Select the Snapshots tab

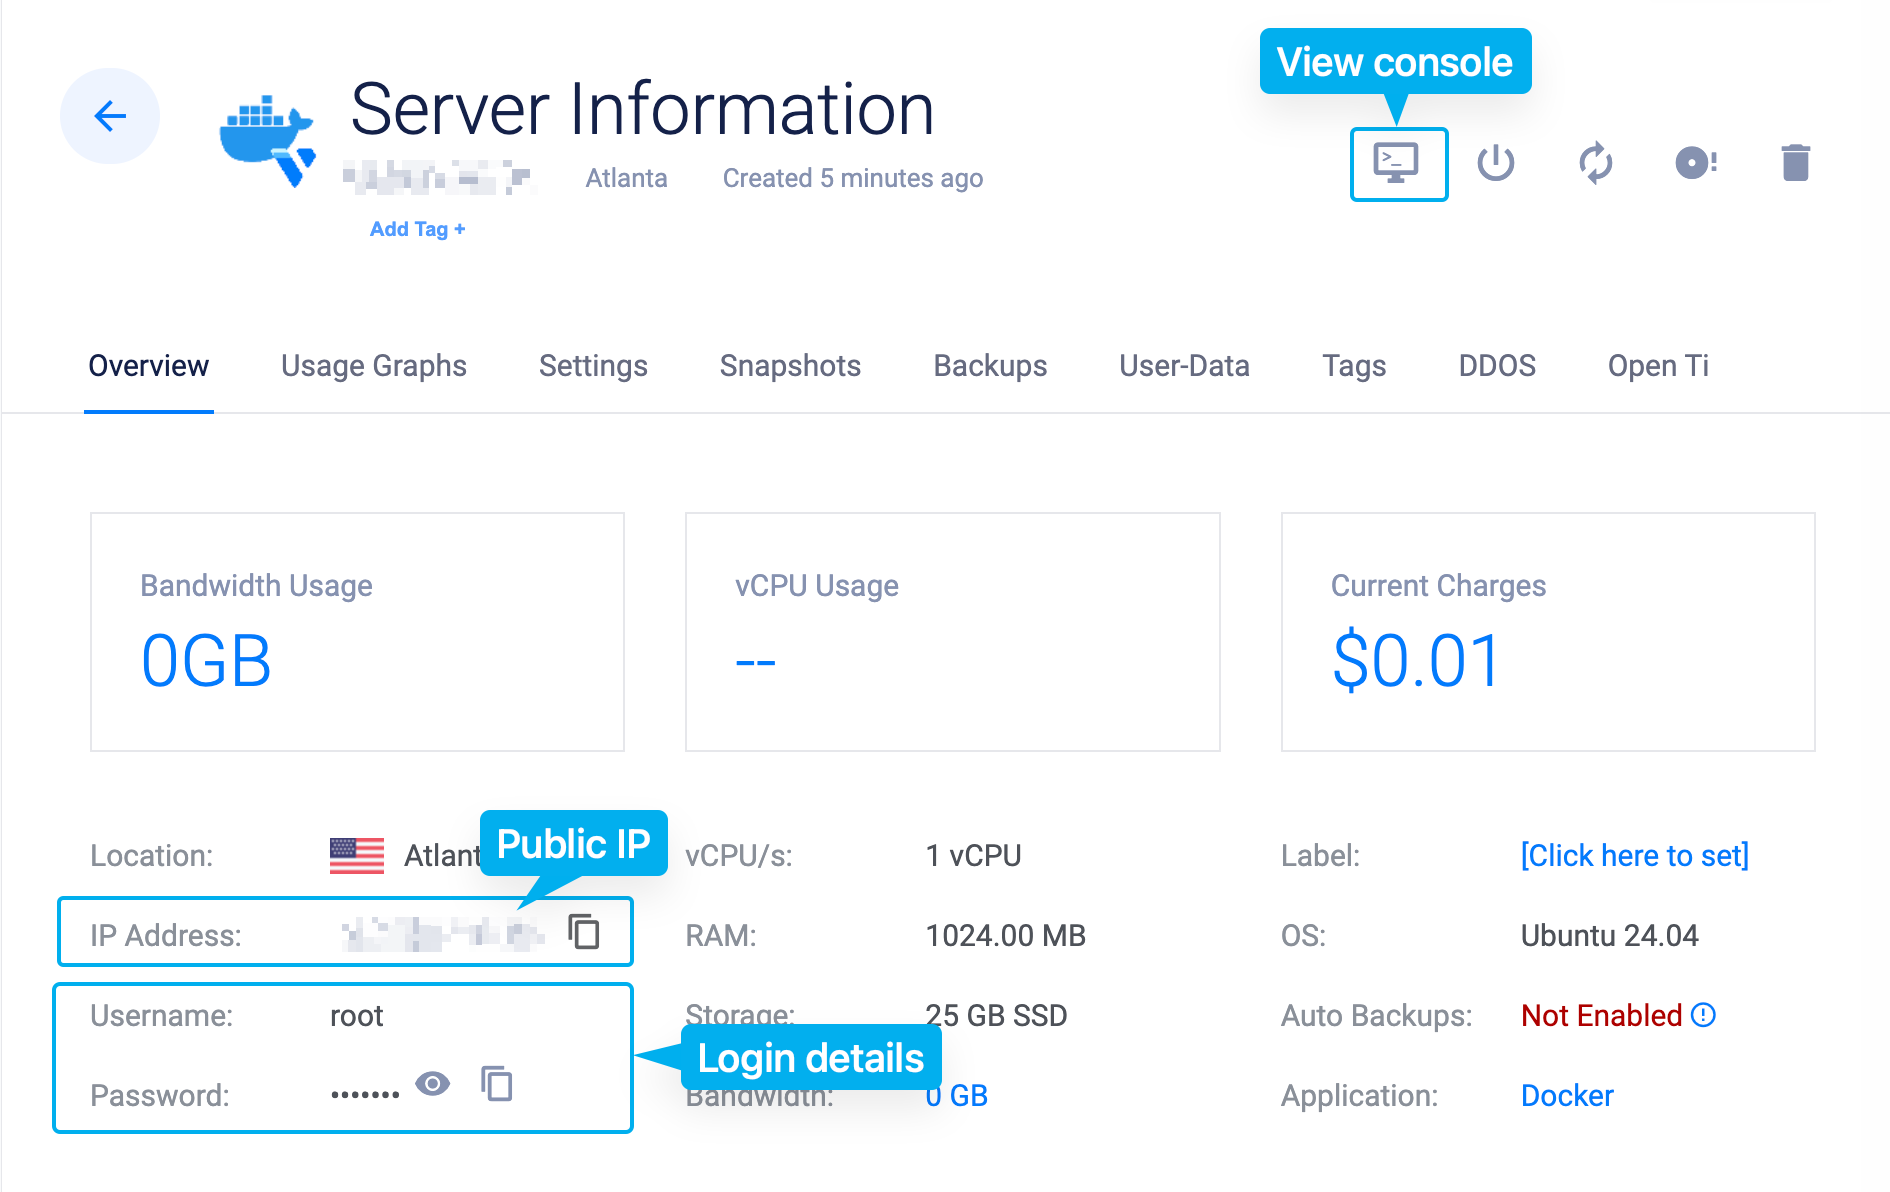point(790,366)
